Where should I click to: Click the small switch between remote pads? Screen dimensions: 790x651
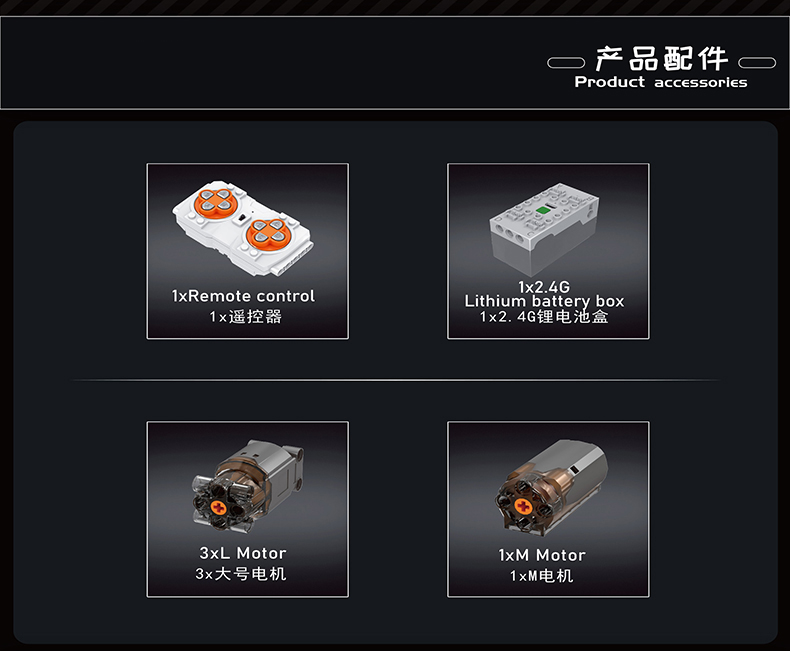point(242,218)
